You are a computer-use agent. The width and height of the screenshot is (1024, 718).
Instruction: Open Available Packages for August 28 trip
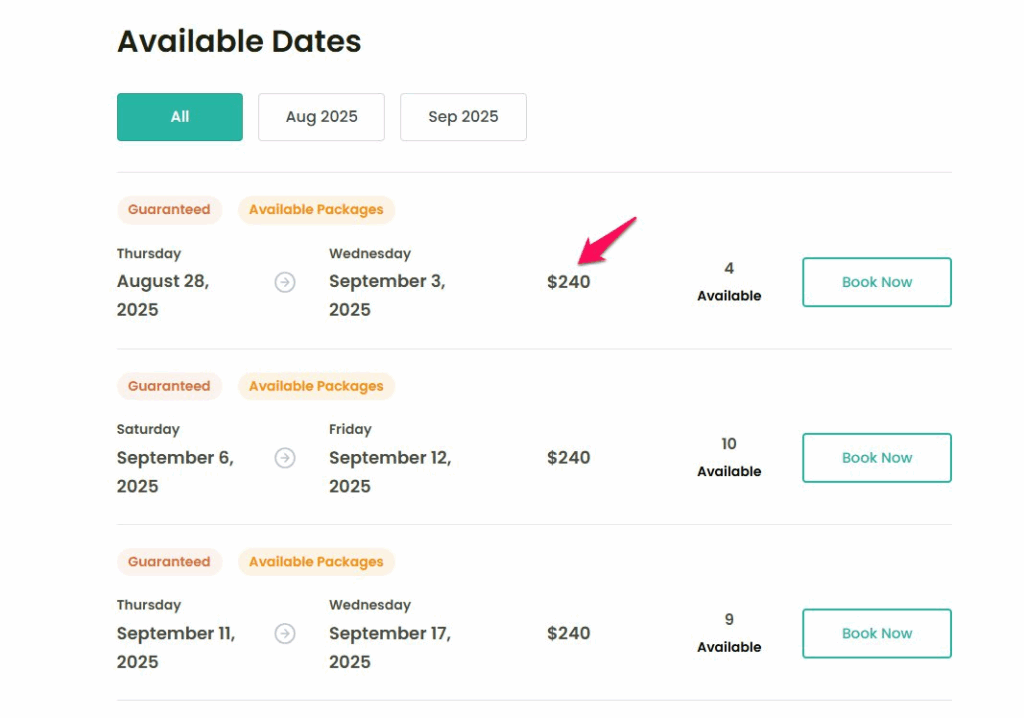(316, 210)
